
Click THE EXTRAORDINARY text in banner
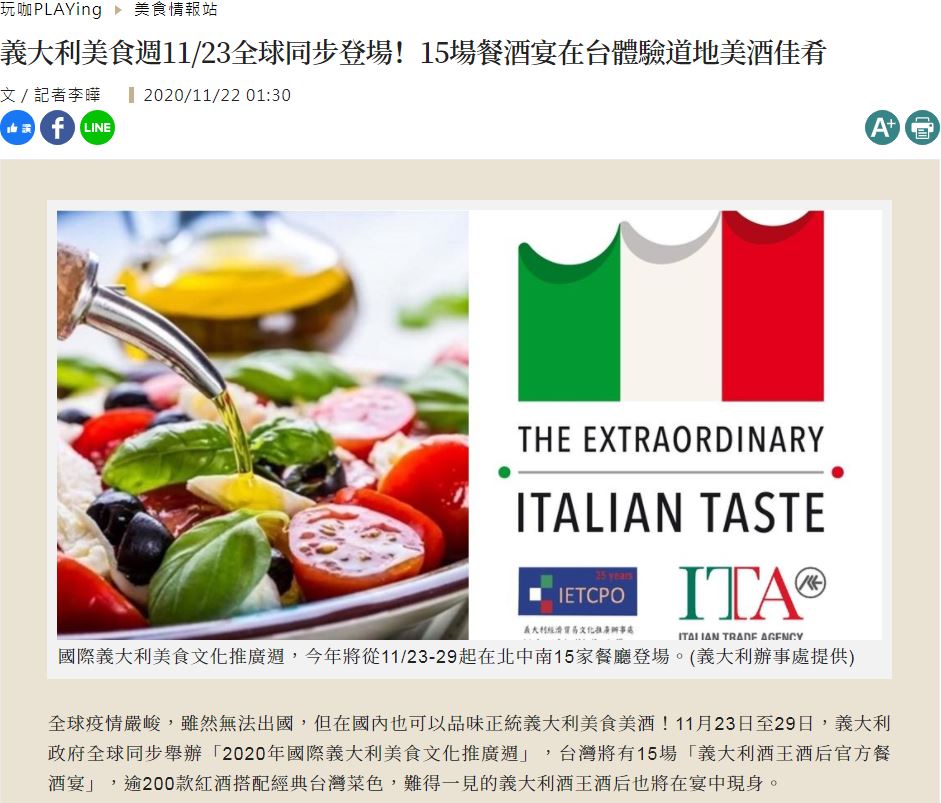pos(671,439)
